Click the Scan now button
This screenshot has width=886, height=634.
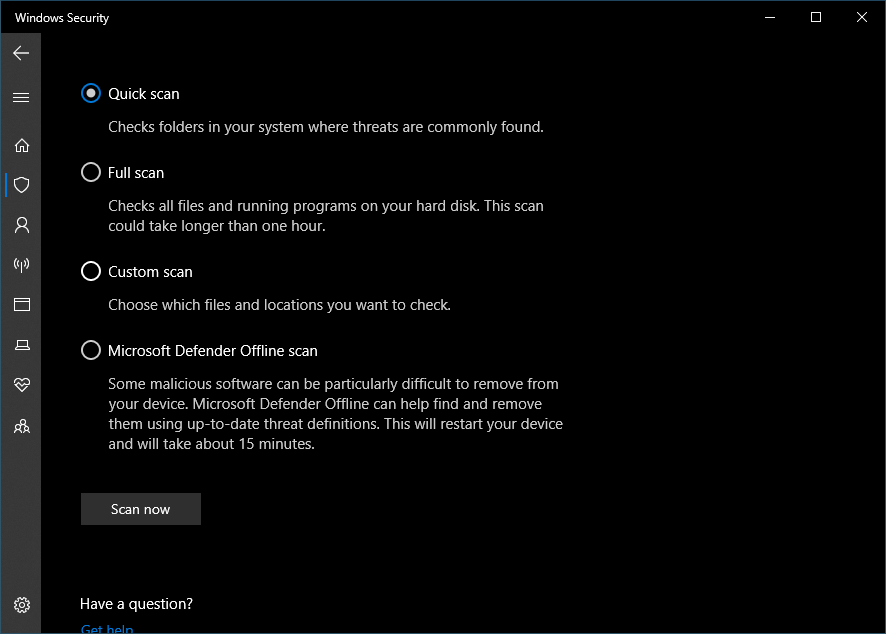pyautogui.click(x=140, y=509)
